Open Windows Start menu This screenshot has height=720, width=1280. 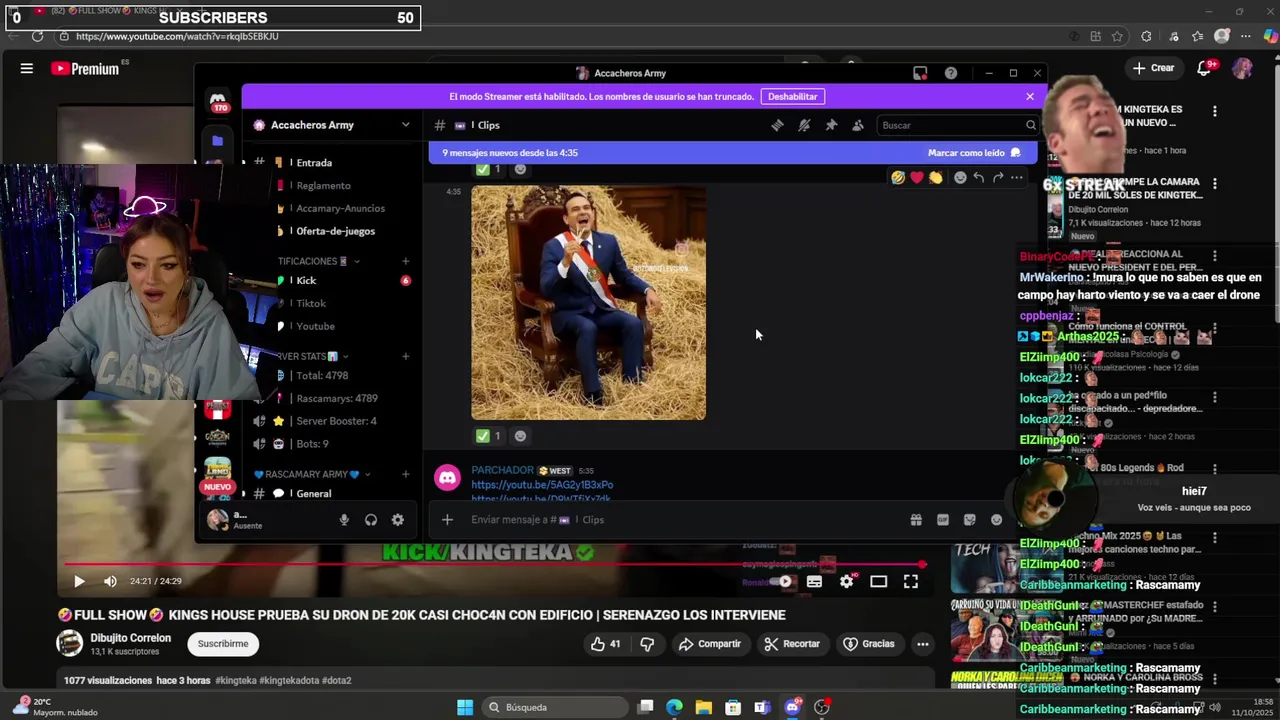click(465, 707)
